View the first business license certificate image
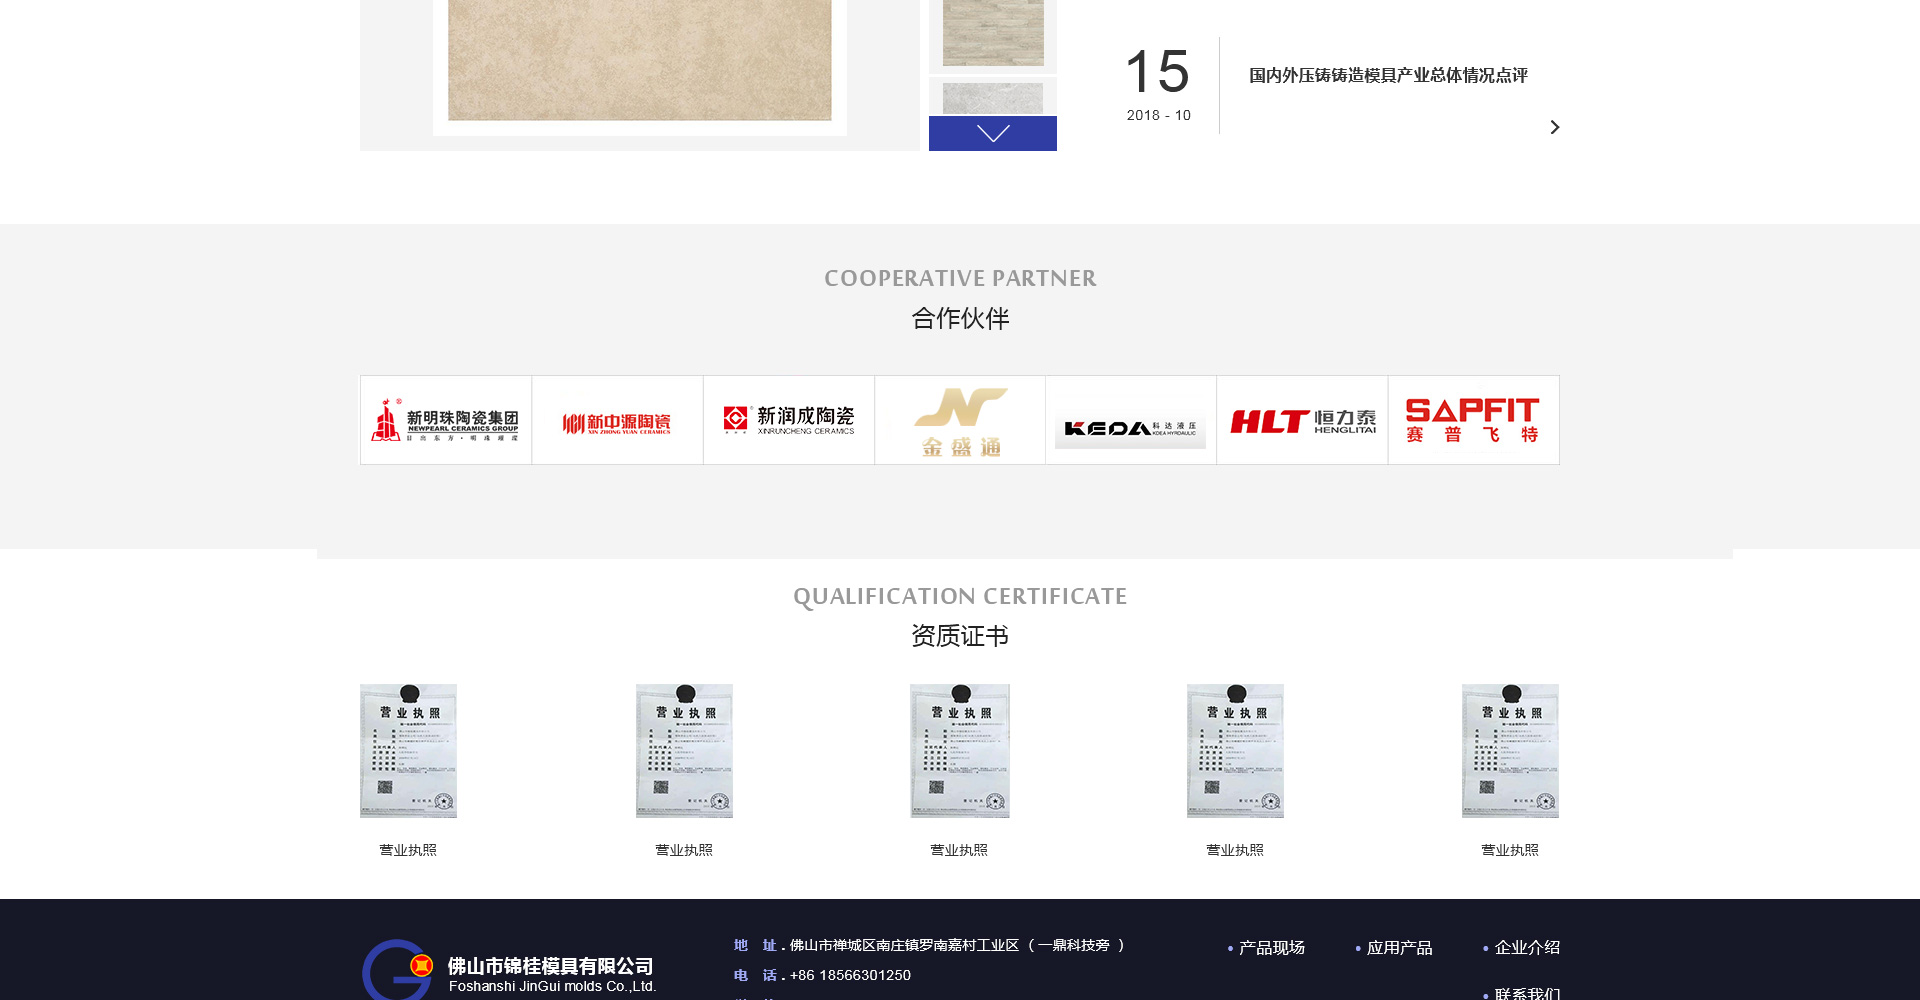 pos(408,751)
